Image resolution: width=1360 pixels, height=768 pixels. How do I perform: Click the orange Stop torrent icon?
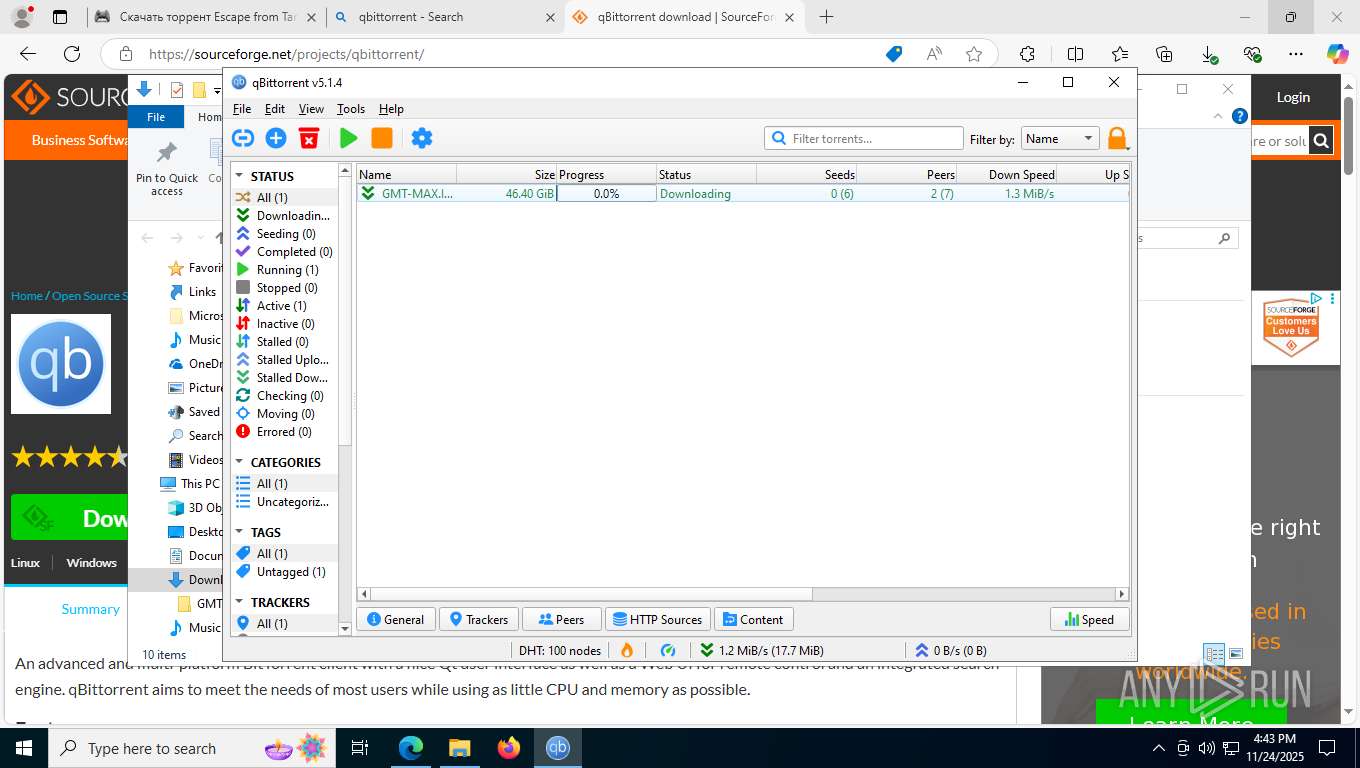381,138
